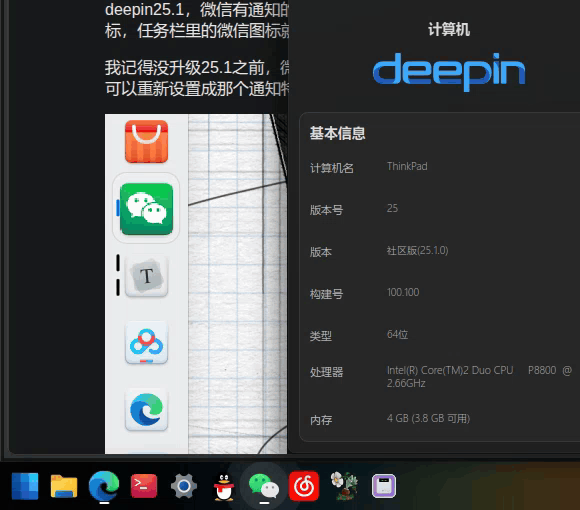580x510 pixels.
Task: Open the purple device icon on taskbar
Action: 384,486
